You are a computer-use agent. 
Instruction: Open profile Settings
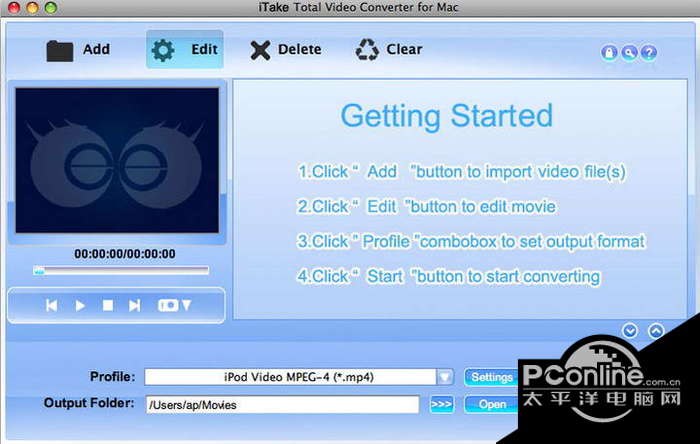(x=492, y=378)
